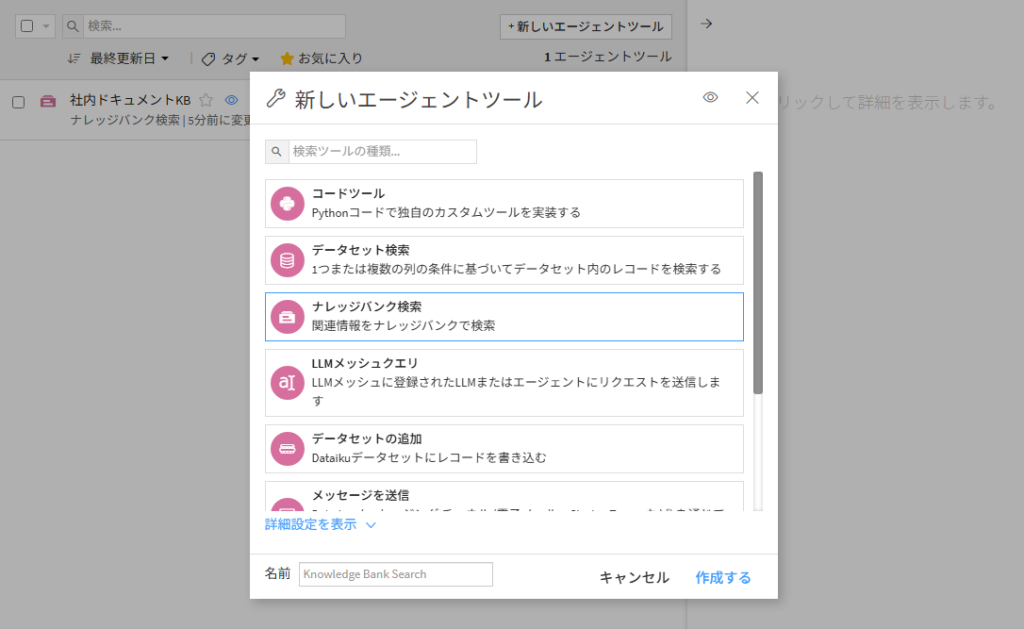Screen dimensions: 1024x629
Task: Click the eye icon in dialog header
Action: [x=710, y=98]
